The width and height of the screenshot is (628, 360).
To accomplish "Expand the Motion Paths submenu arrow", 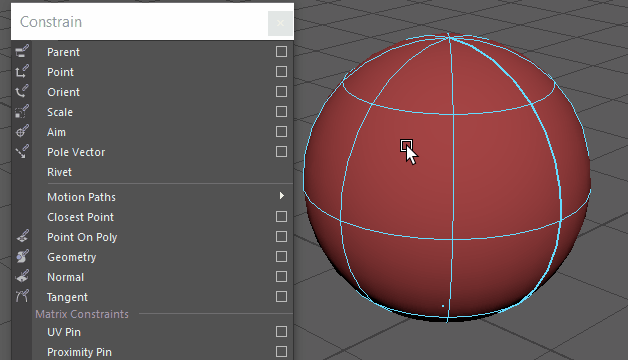I will [x=282, y=196].
